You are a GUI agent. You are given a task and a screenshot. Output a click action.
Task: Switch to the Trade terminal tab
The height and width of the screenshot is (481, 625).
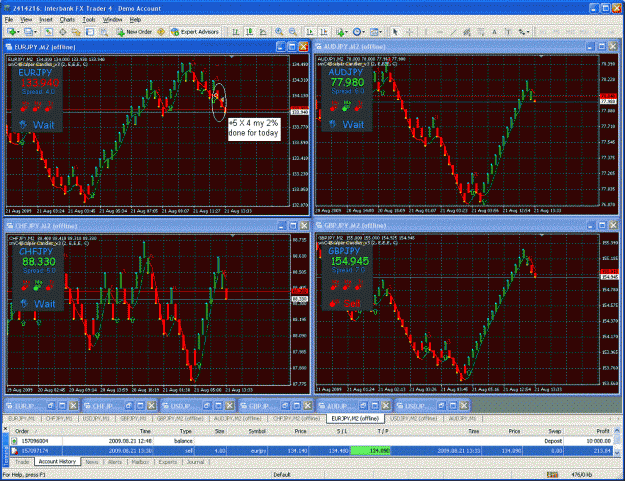[22, 462]
